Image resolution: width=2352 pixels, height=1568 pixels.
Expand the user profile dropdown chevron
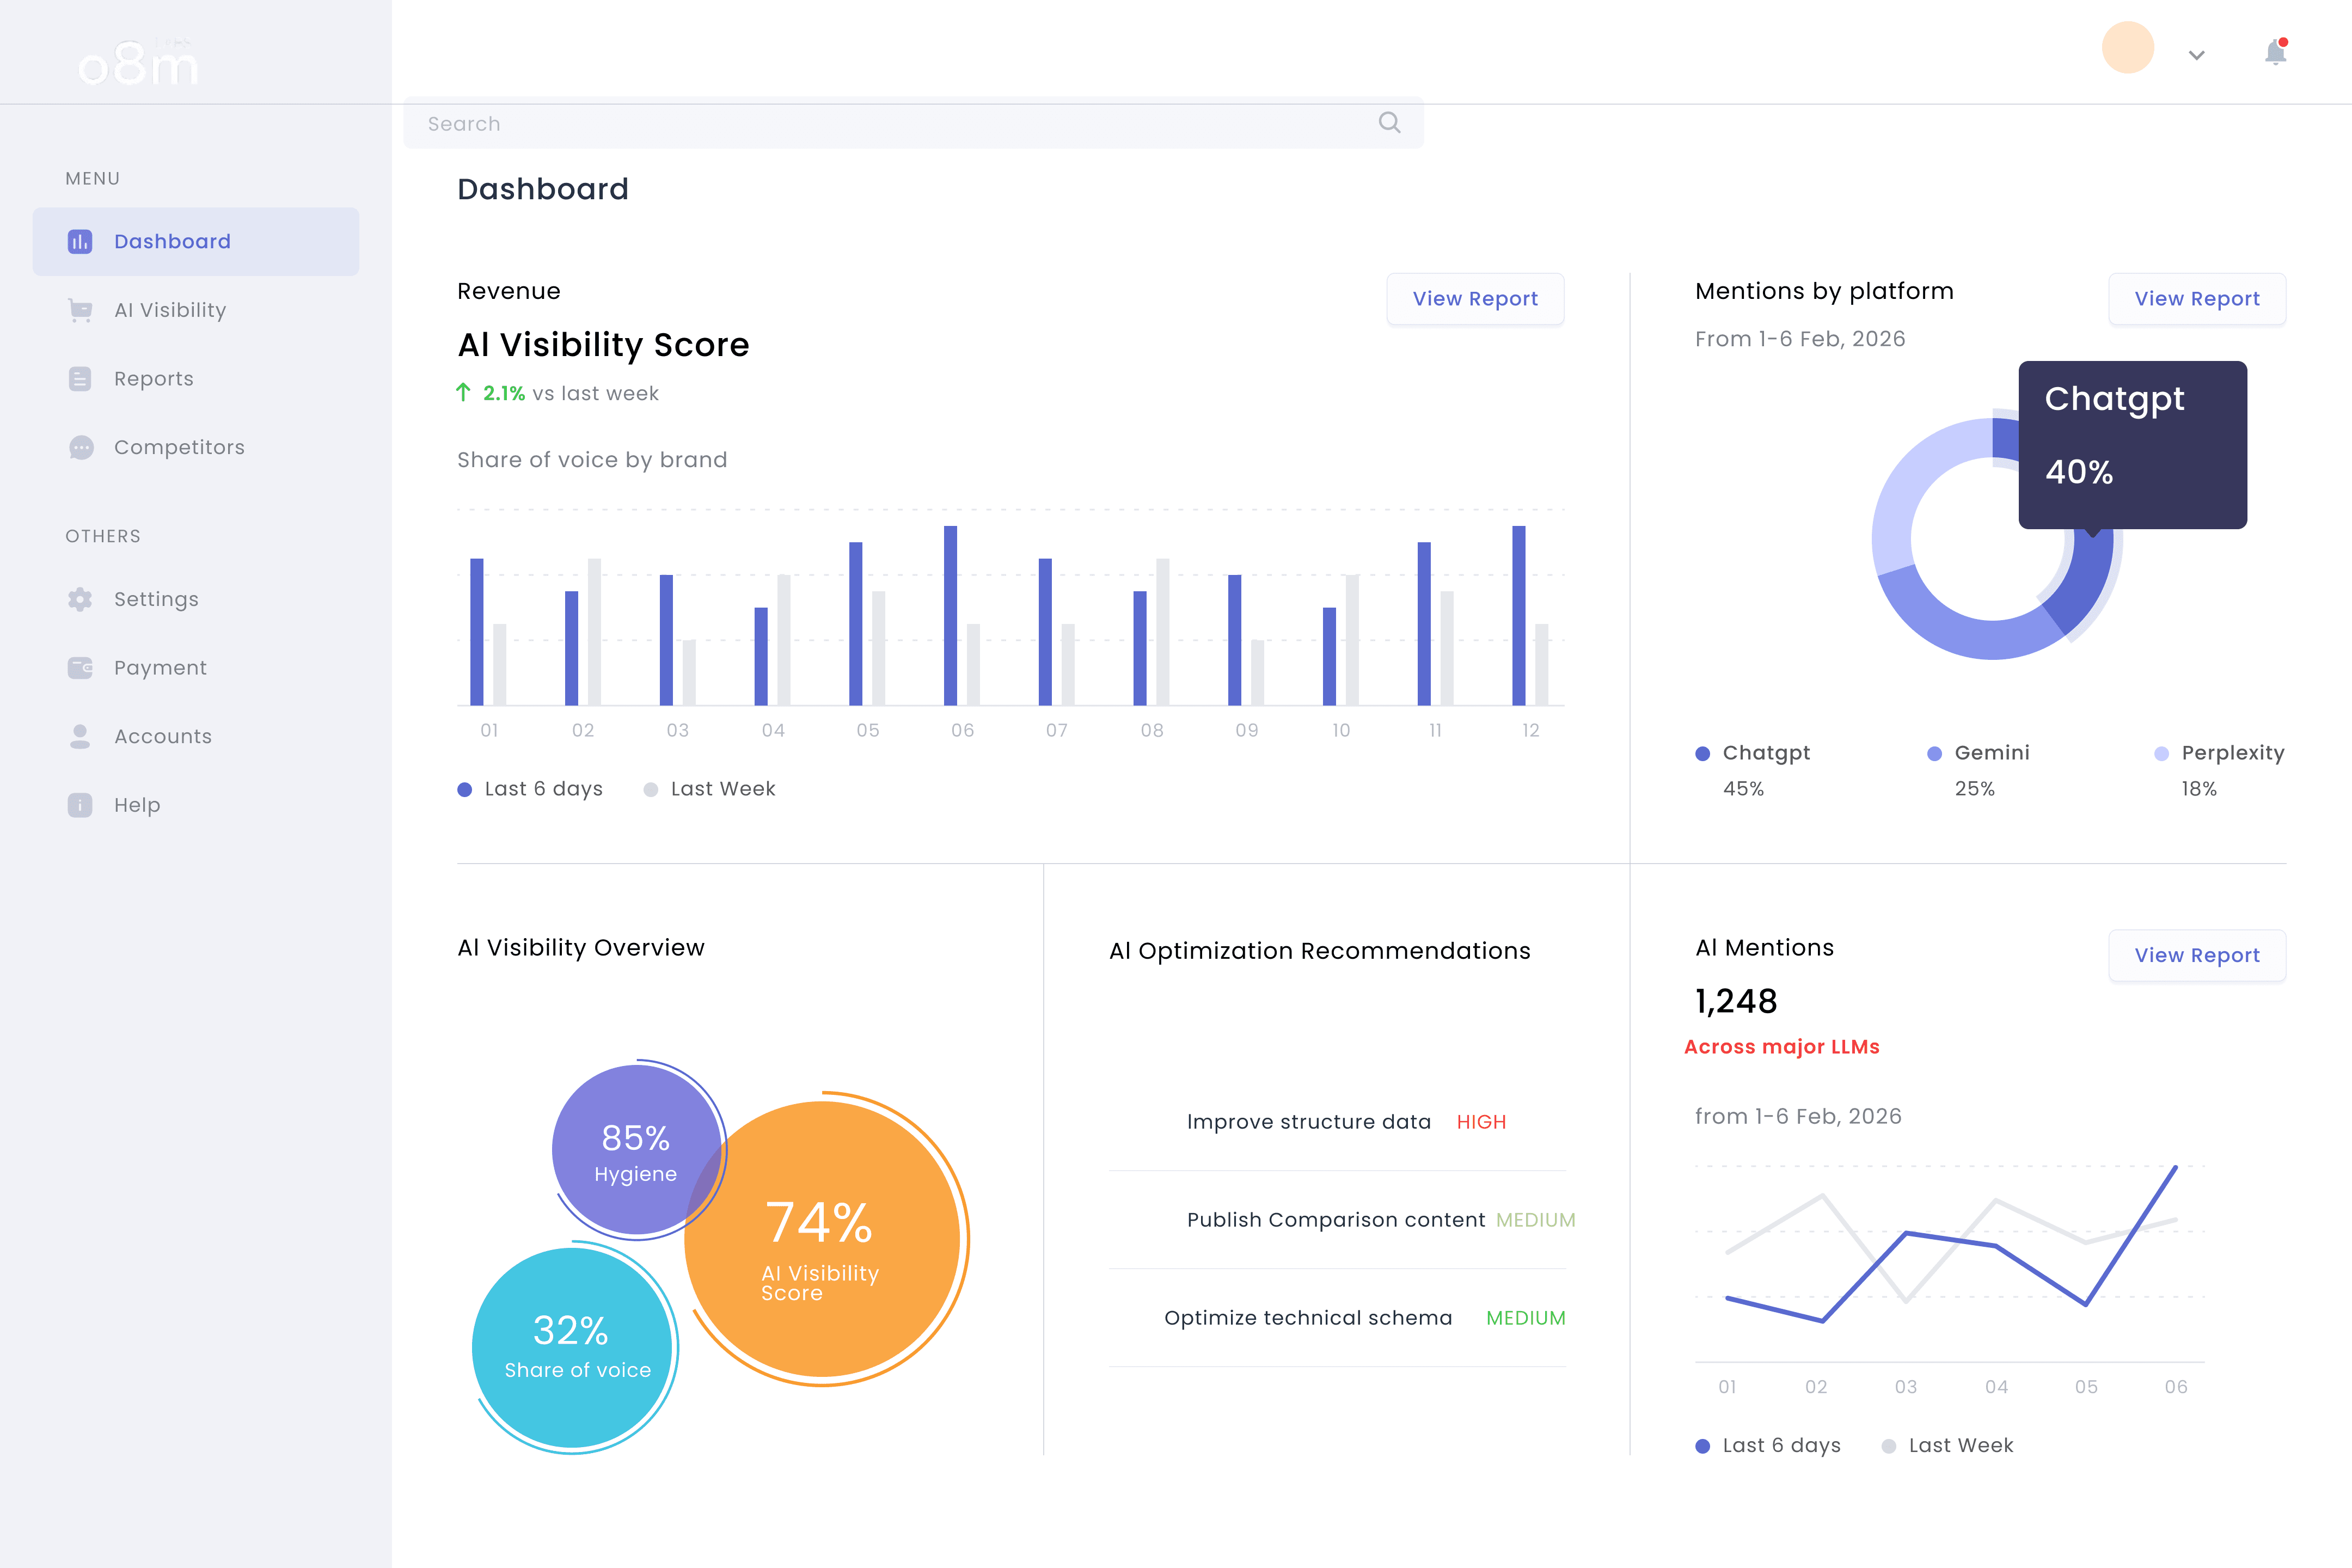point(2196,55)
